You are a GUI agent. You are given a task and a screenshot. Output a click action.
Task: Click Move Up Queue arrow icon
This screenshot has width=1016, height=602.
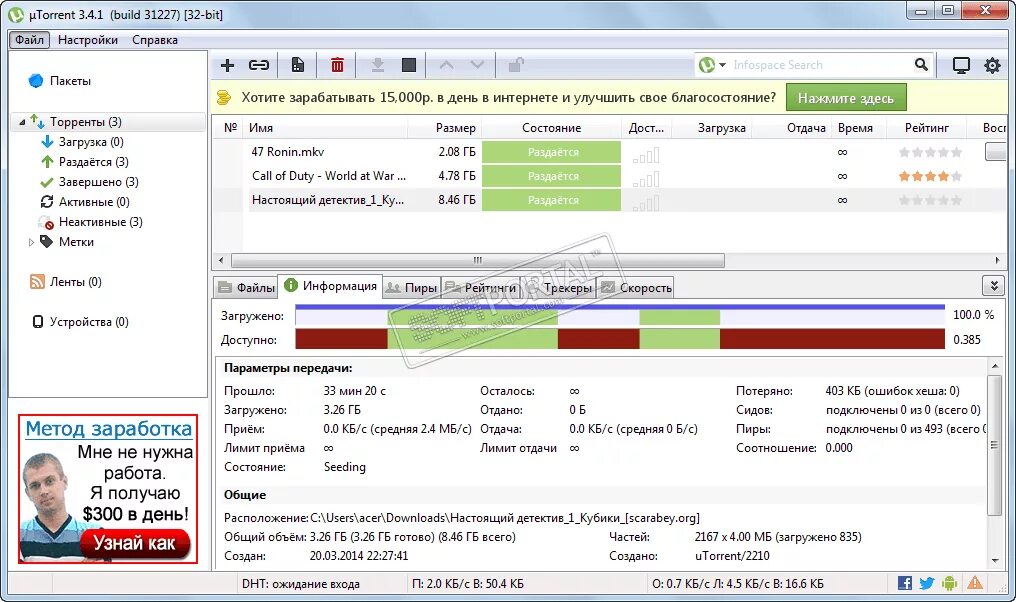[446, 65]
